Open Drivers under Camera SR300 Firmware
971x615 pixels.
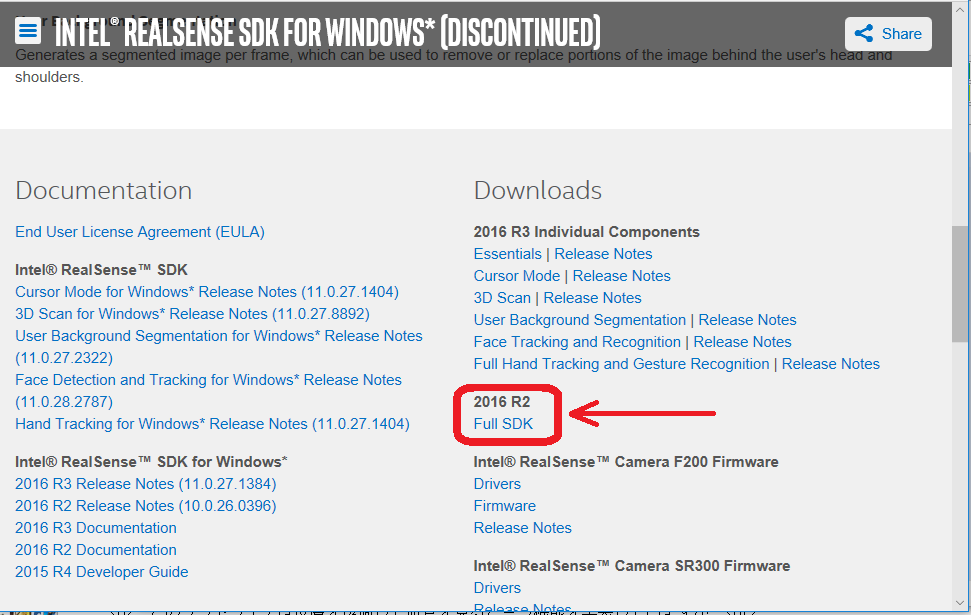[497, 588]
